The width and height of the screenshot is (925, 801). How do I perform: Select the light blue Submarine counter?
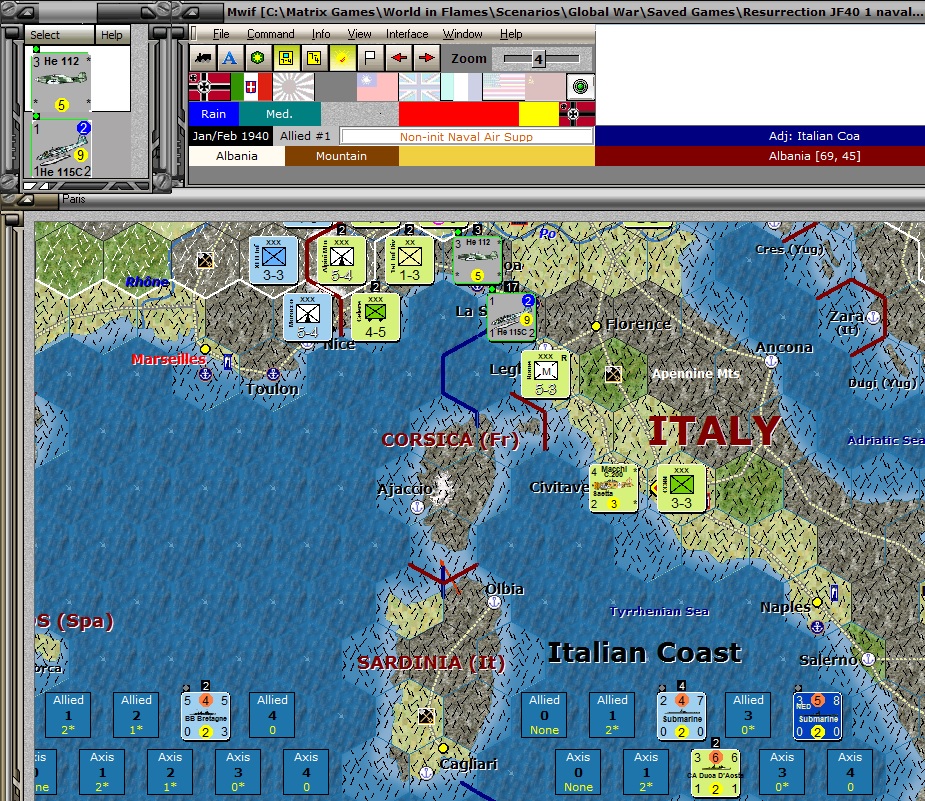point(681,715)
